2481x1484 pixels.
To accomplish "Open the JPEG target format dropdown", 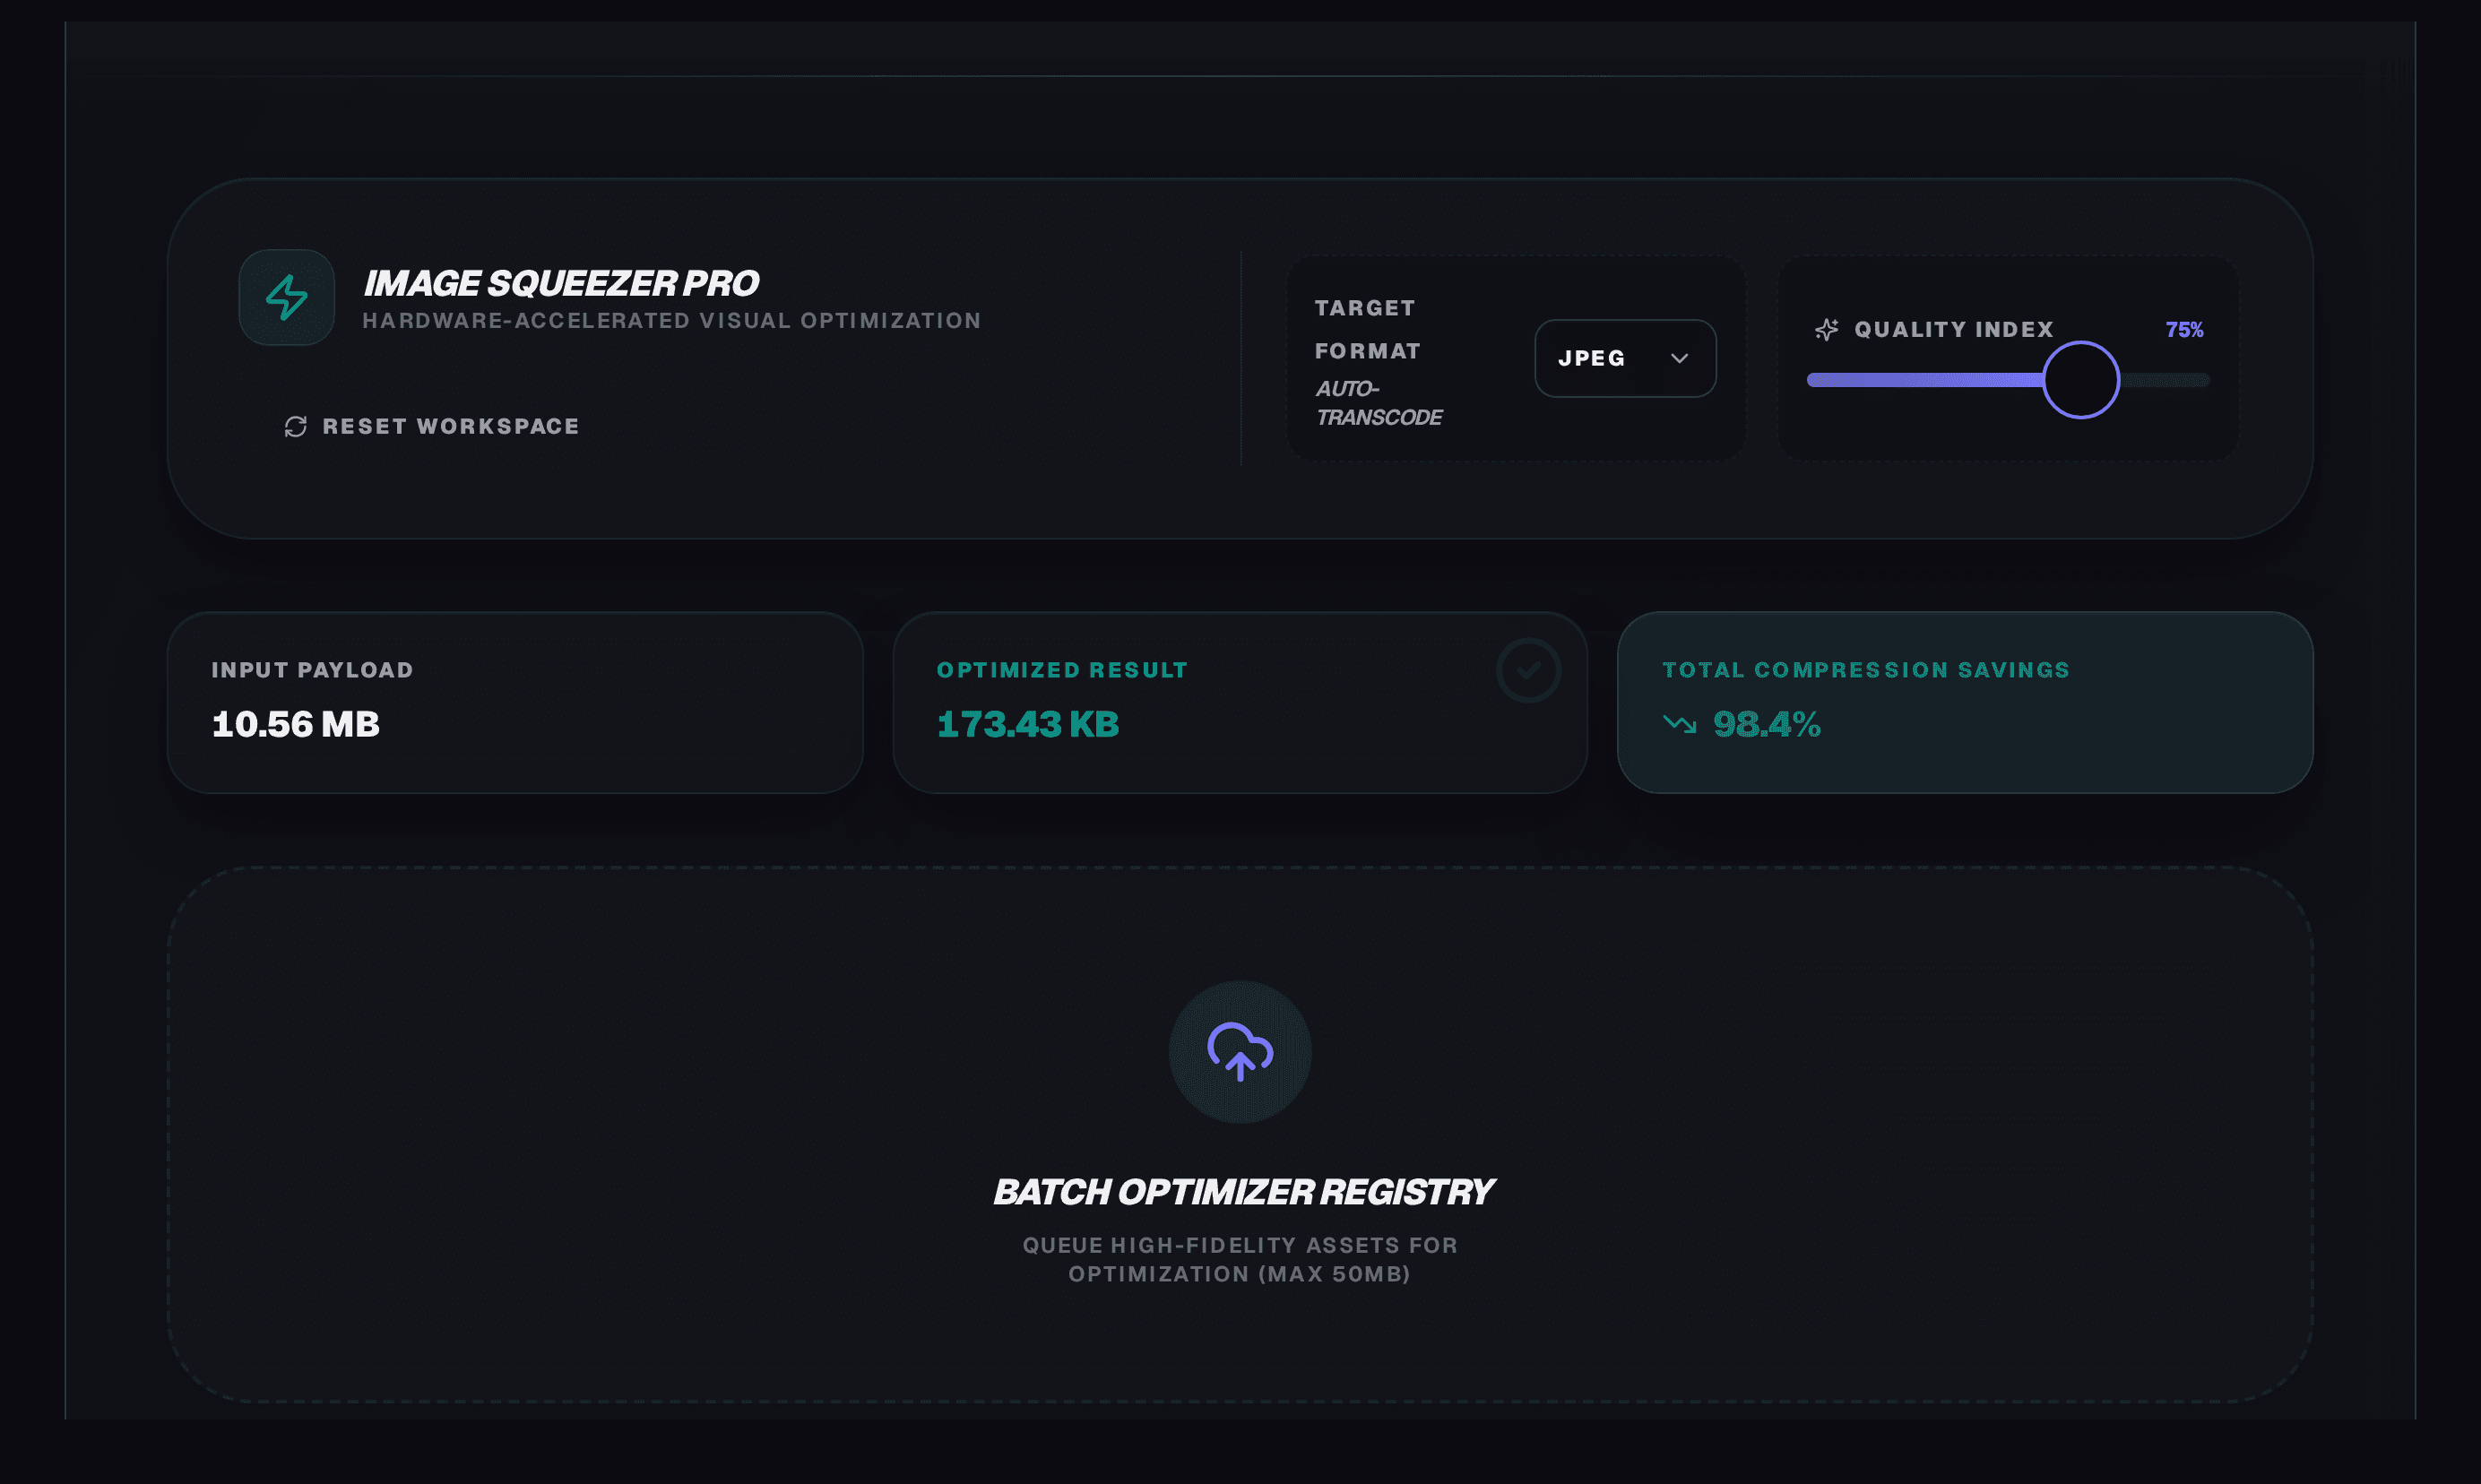I will 1625,358.
